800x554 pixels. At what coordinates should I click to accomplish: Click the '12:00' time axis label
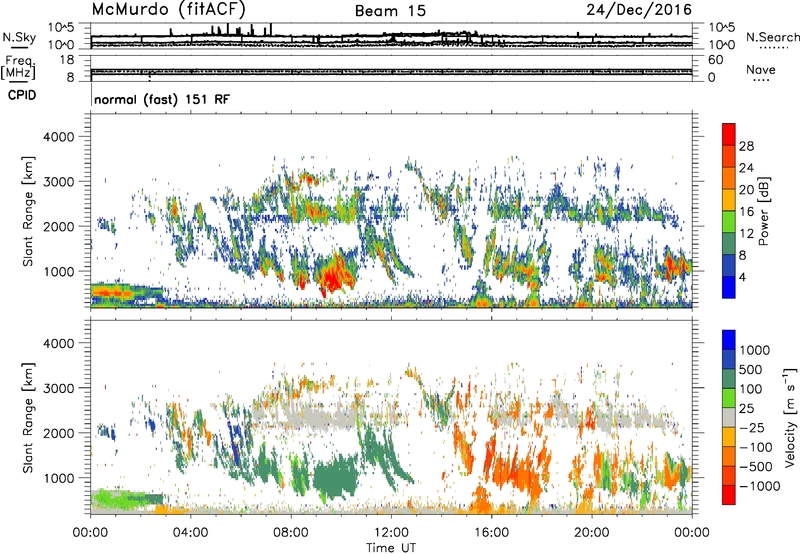pyautogui.click(x=391, y=533)
